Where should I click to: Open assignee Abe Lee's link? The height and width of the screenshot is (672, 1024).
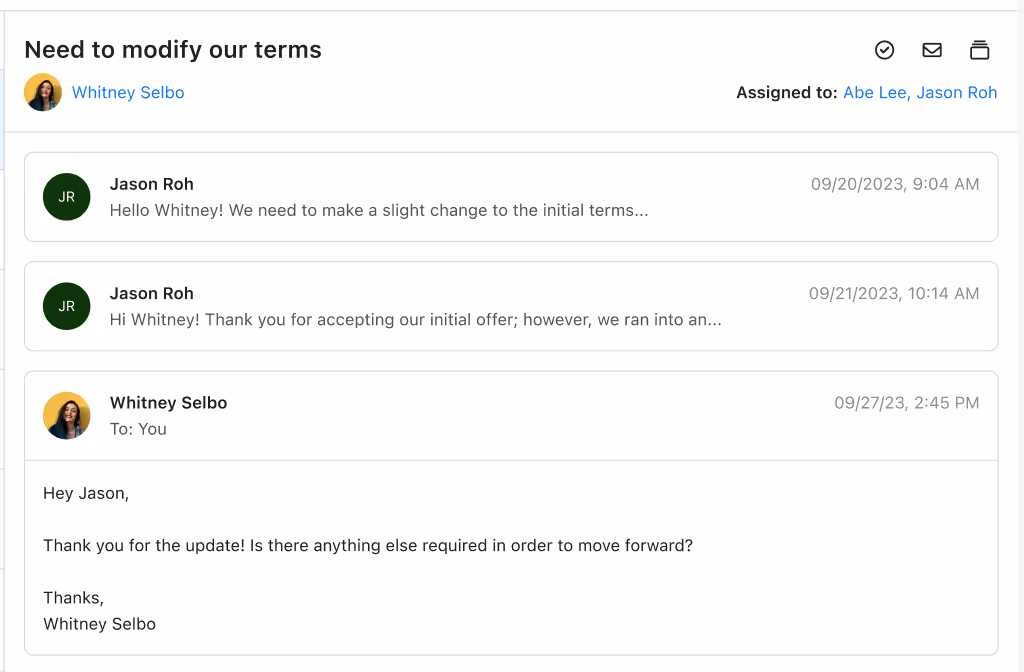click(876, 93)
